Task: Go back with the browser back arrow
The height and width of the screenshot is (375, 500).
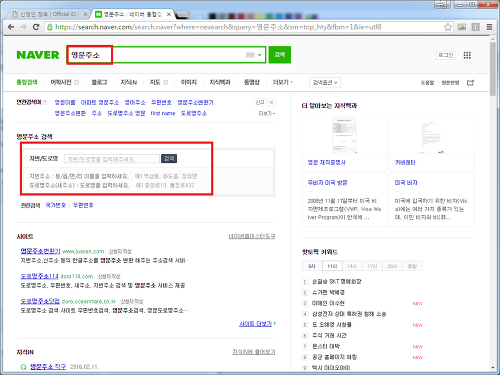Action: (x=11, y=27)
